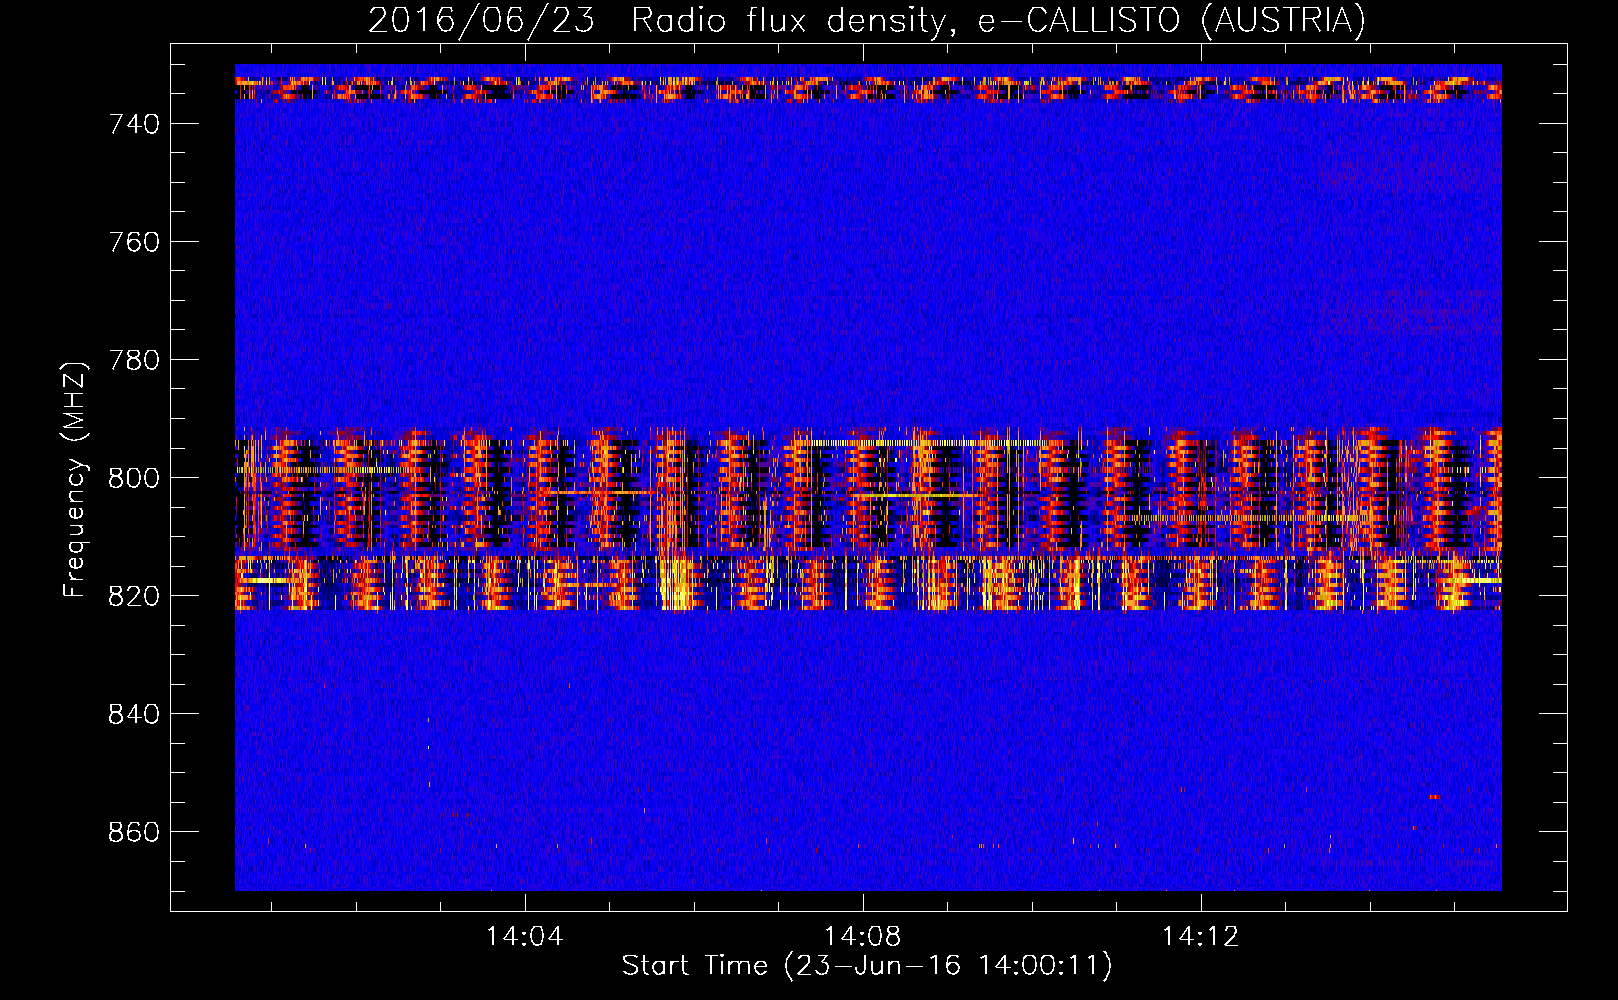
Task: Click the 740 frequency tick label
Action: click(134, 124)
